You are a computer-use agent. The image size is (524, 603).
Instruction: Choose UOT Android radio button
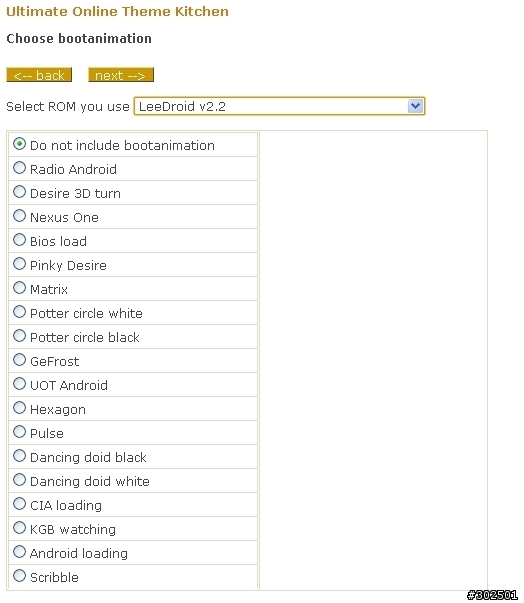pos(19,384)
